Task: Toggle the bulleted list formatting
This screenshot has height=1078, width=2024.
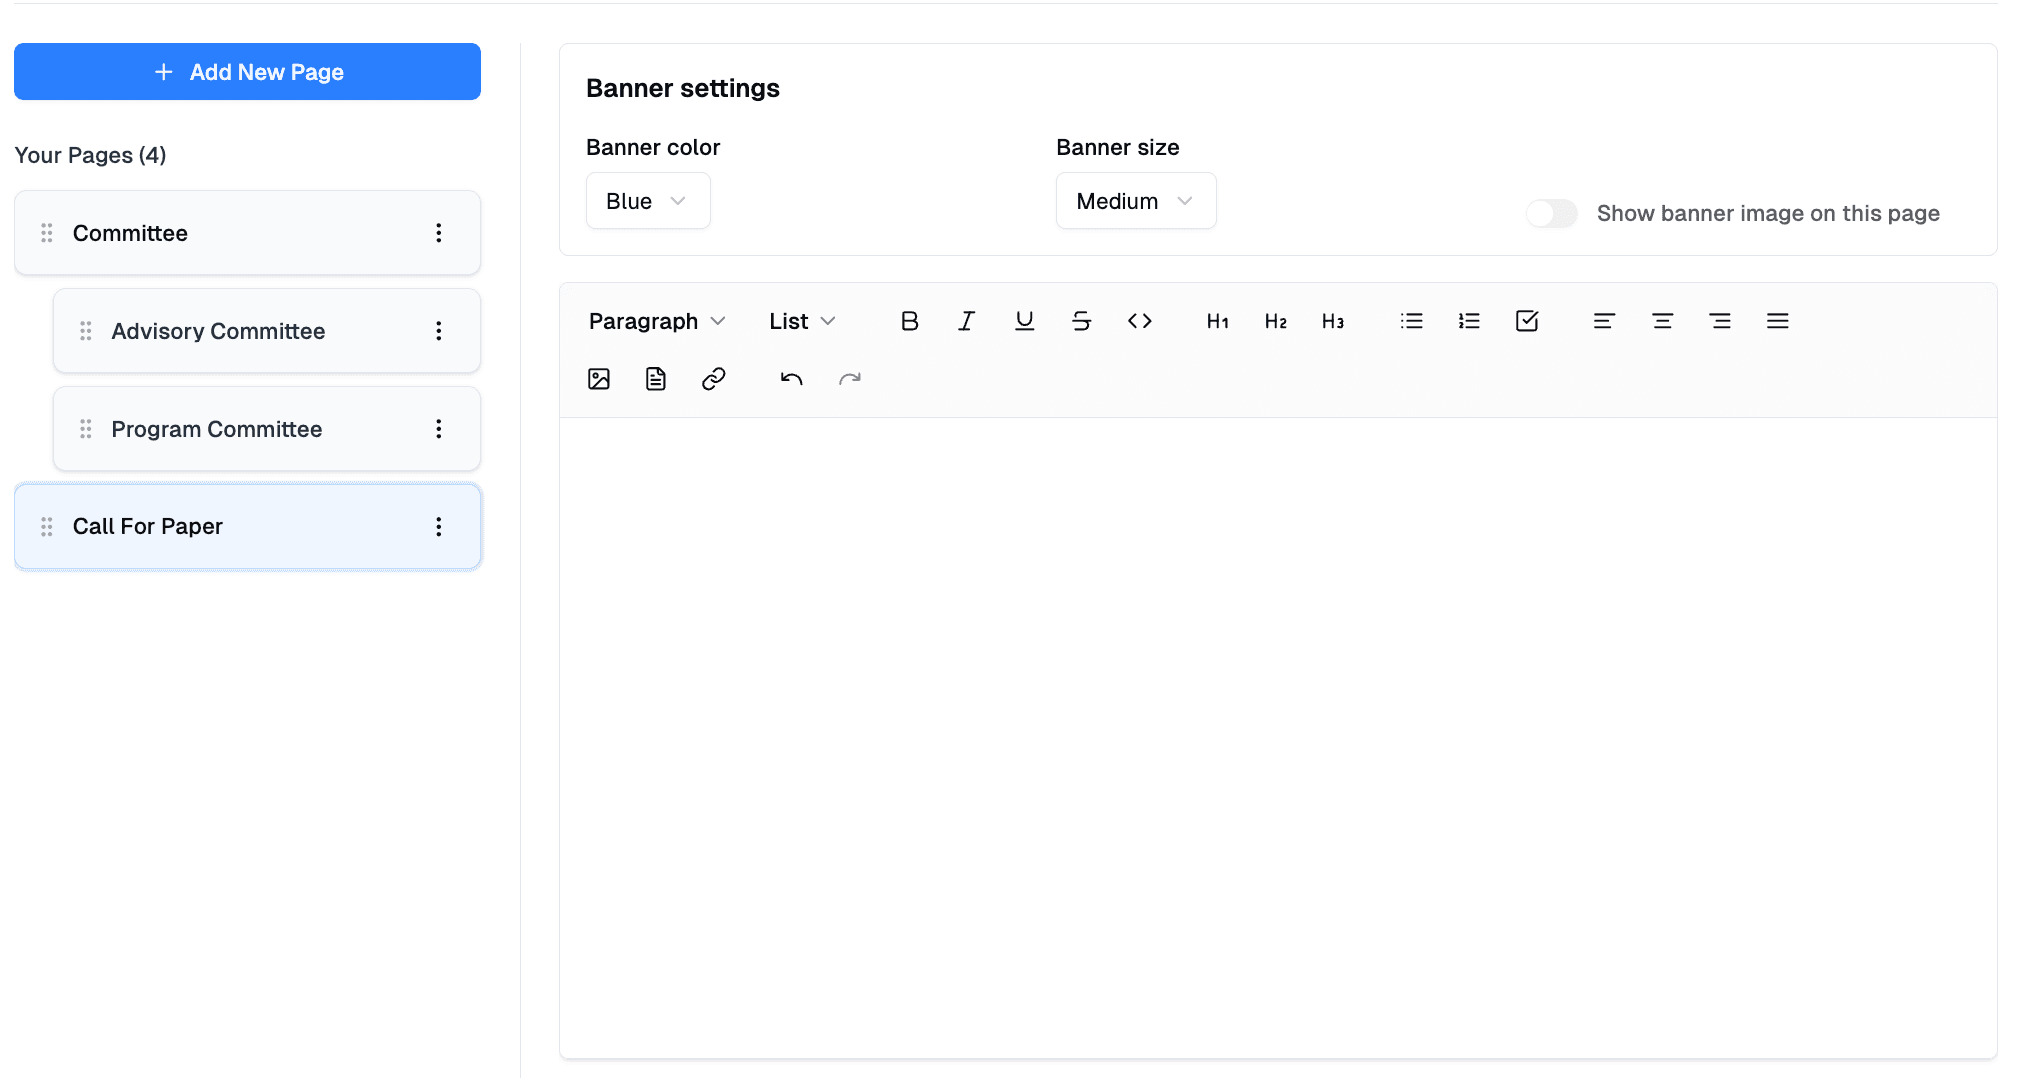Action: pos(1410,321)
